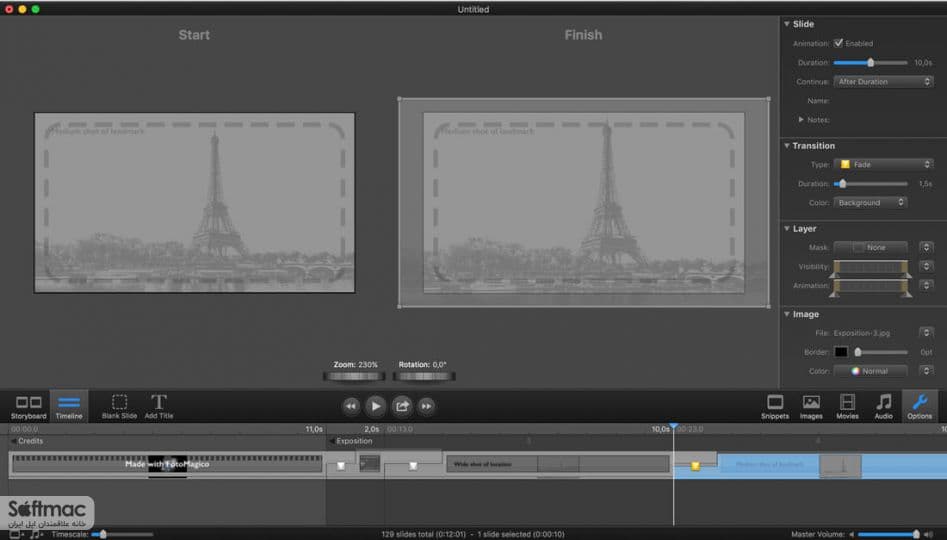Click the loud volume speaker icon
The image size is (947, 540).
click(928, 535)
